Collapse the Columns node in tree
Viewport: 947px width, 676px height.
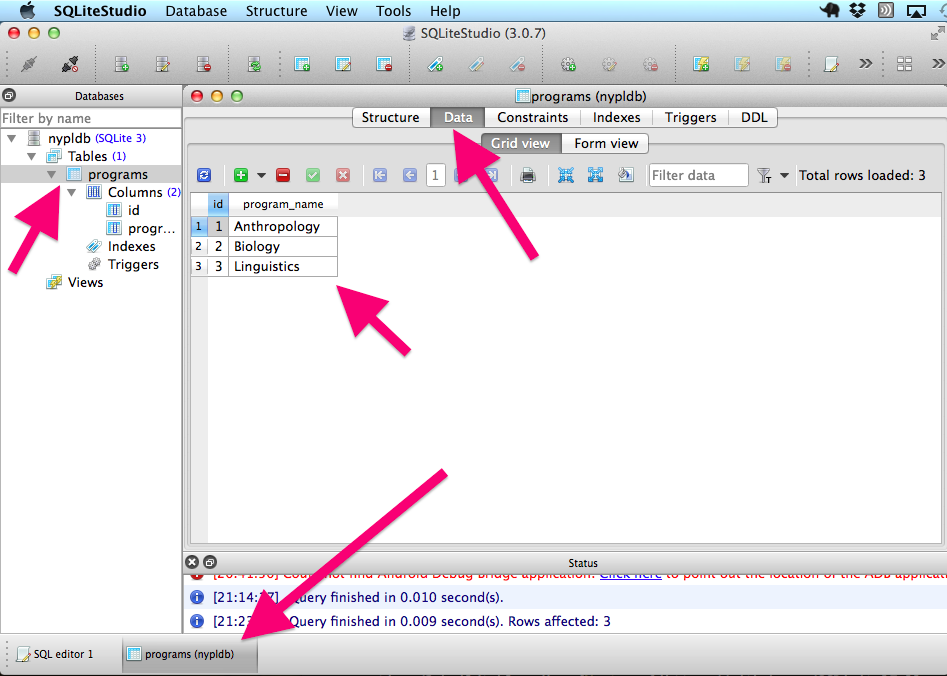(x=71, y=192)
